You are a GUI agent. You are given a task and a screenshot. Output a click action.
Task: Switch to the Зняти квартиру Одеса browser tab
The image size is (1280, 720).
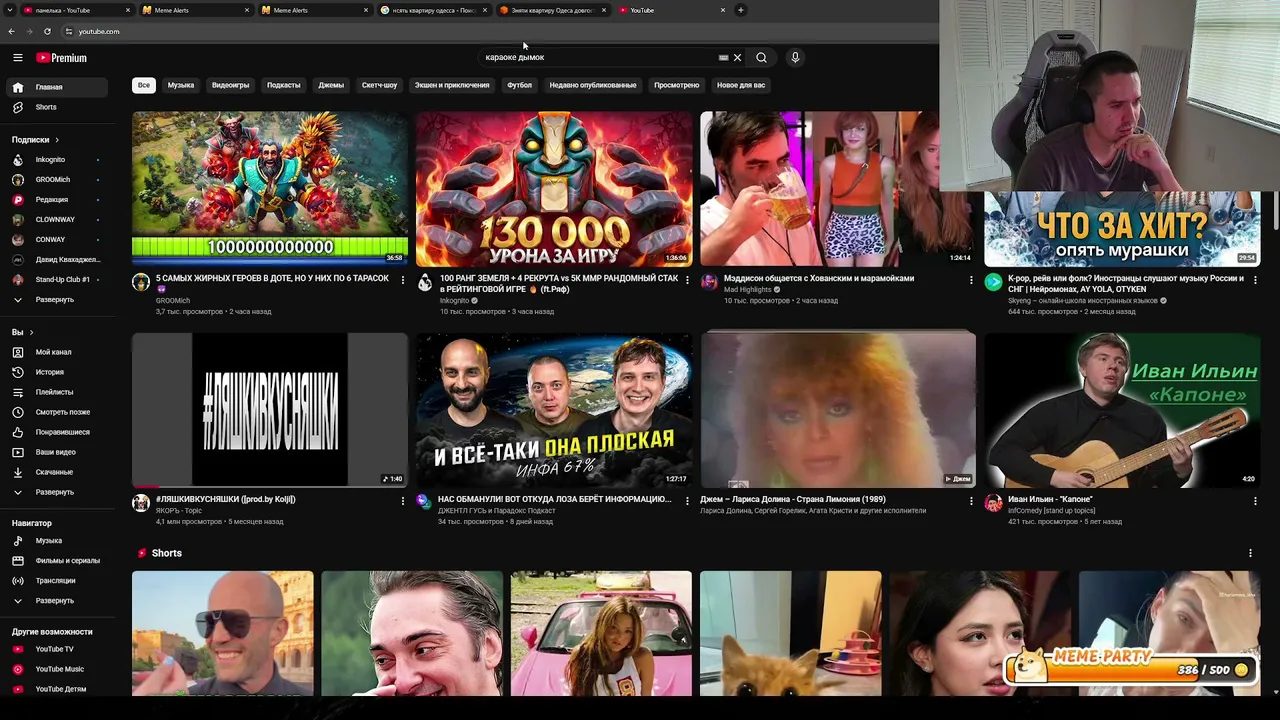552,10
